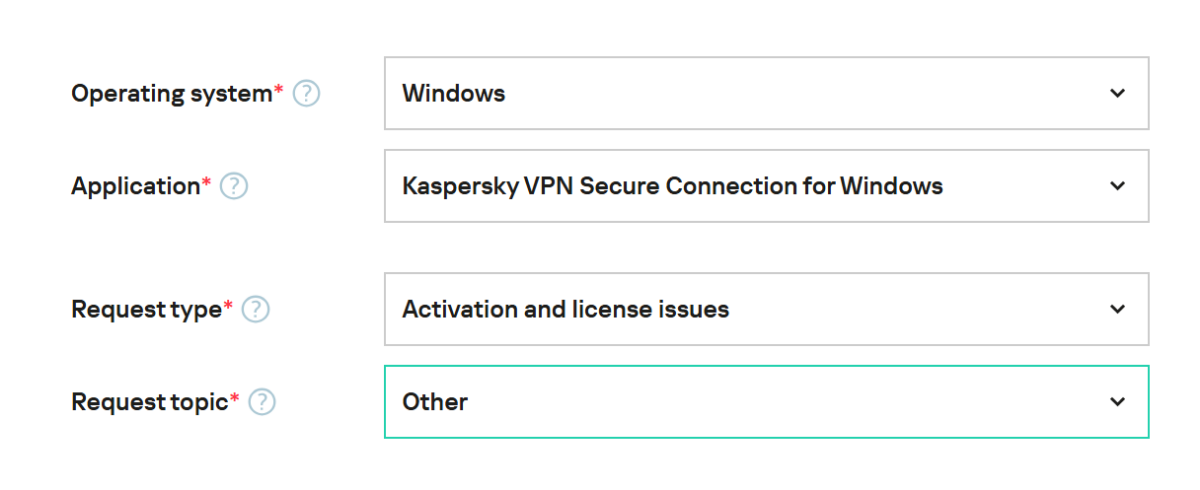Viewport: 1200px width, 490px height.
Task: Click the question mark beside Request type
Action: [256, 310]
